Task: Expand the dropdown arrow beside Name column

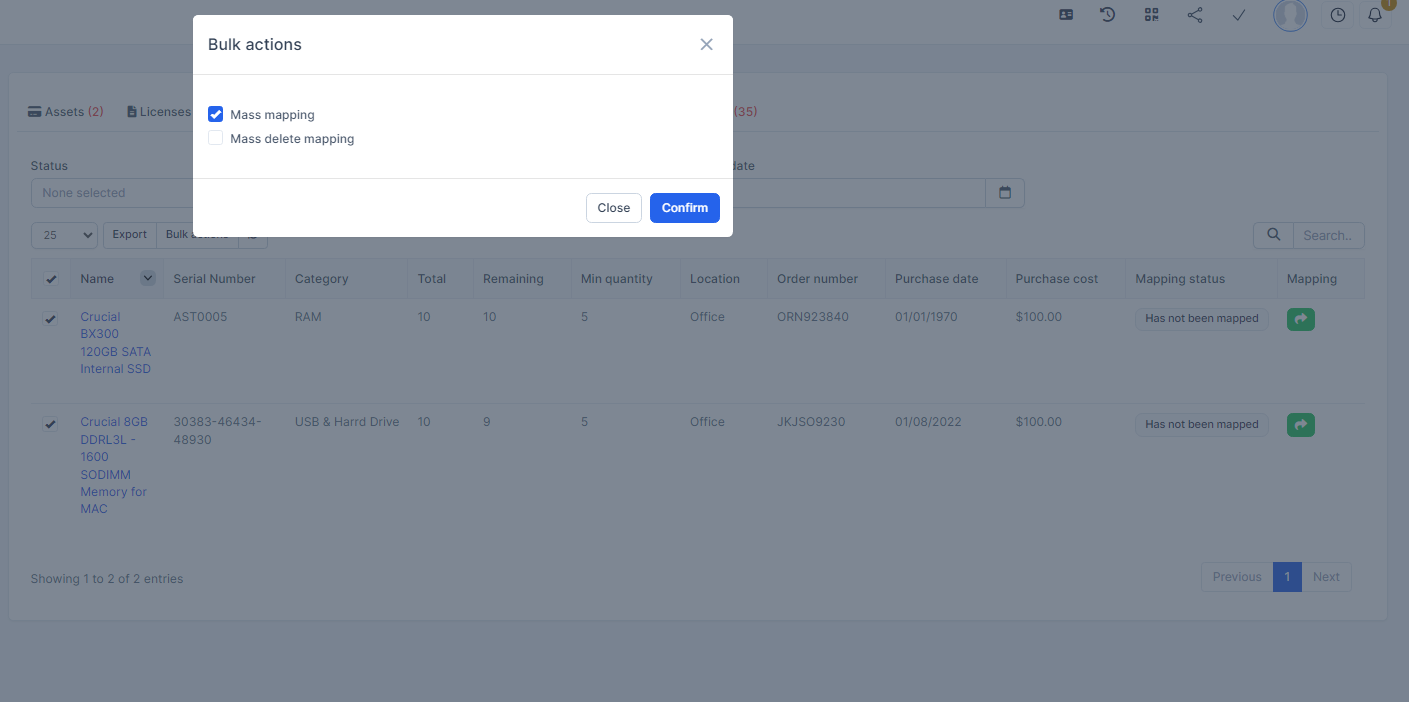Action: pos(148,278)
